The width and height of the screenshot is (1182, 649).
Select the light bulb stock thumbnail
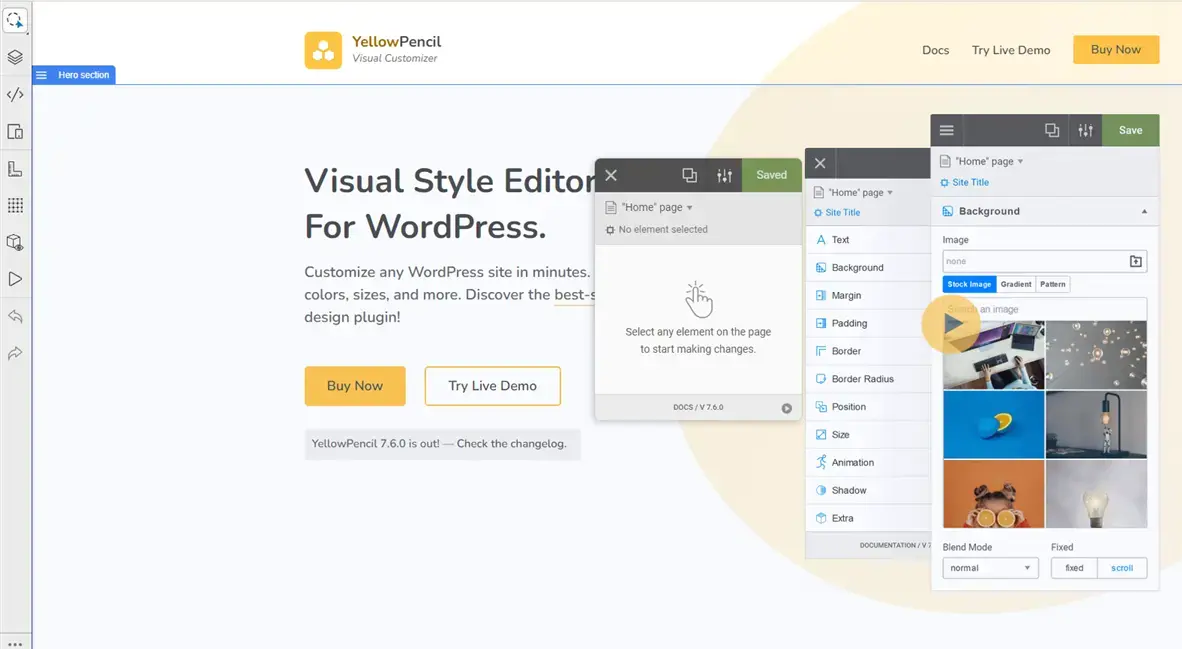pyautogui.click(x=1096, y=494)
